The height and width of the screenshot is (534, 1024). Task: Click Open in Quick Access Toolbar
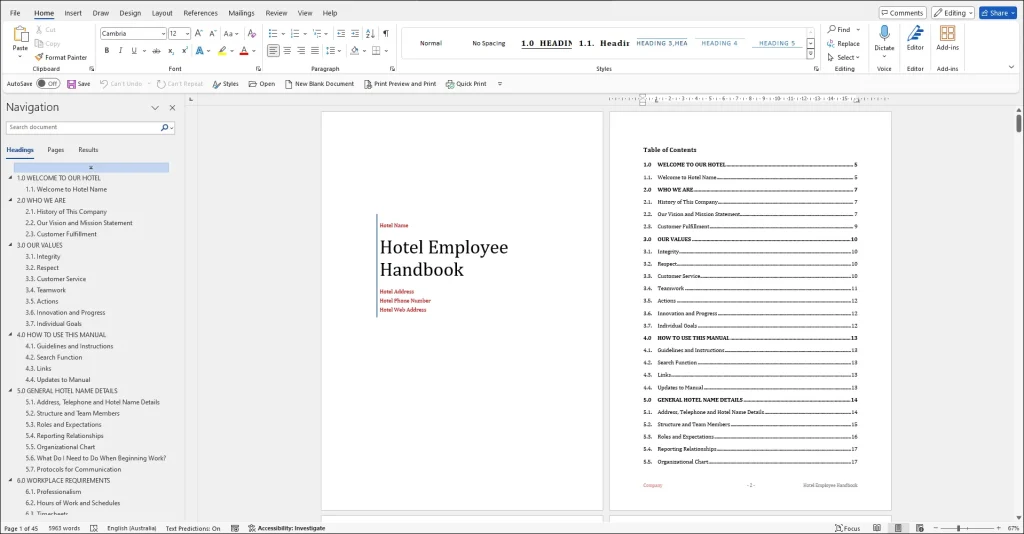[262, 84]
